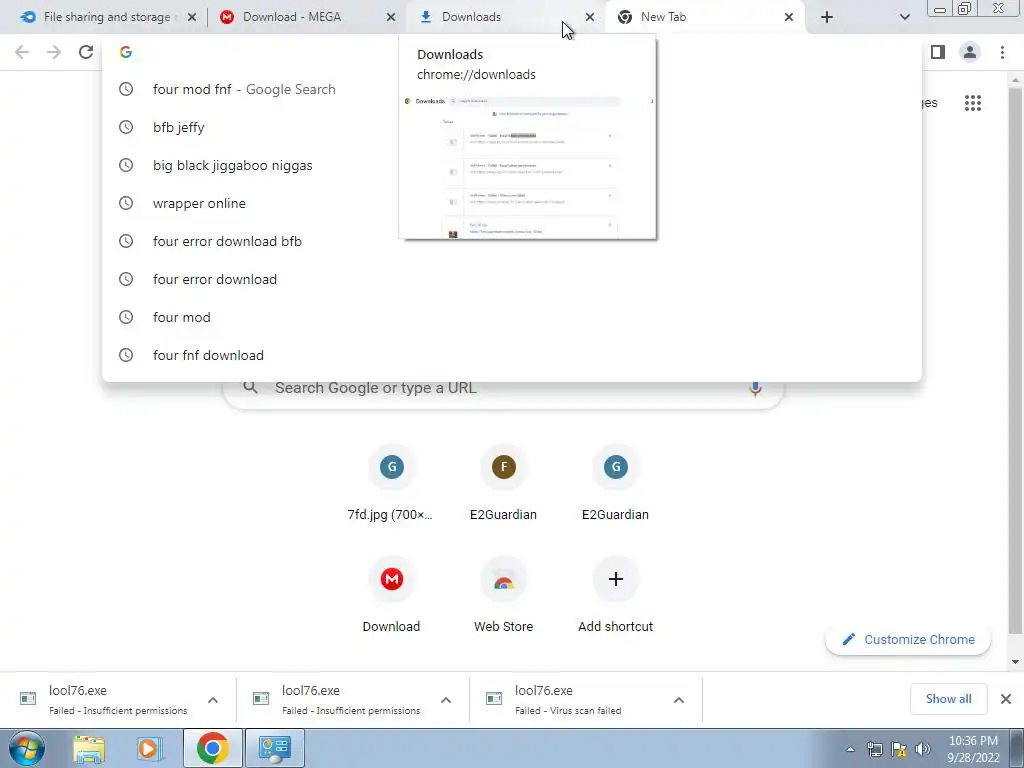Click the page vertical scrollbar
Viewport: 1024px width, 768px height.
point(1015,359)
